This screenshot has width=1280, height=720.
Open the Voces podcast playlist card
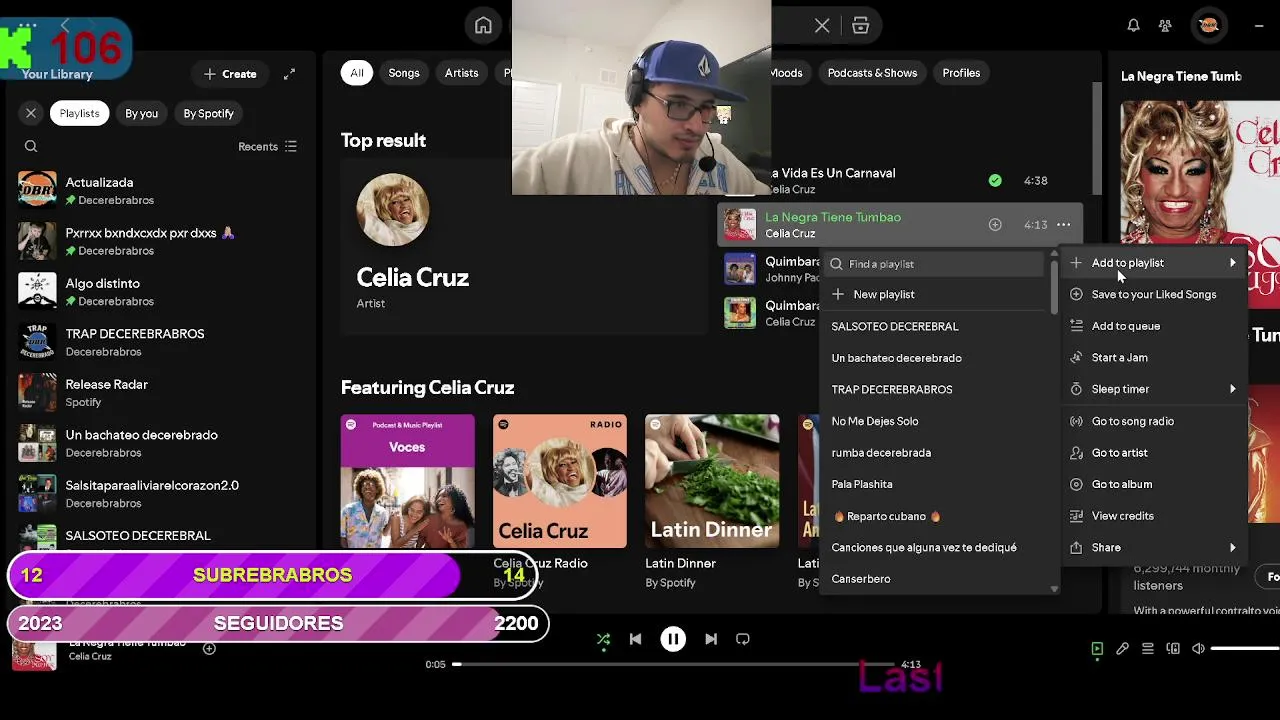pos(407,481)
